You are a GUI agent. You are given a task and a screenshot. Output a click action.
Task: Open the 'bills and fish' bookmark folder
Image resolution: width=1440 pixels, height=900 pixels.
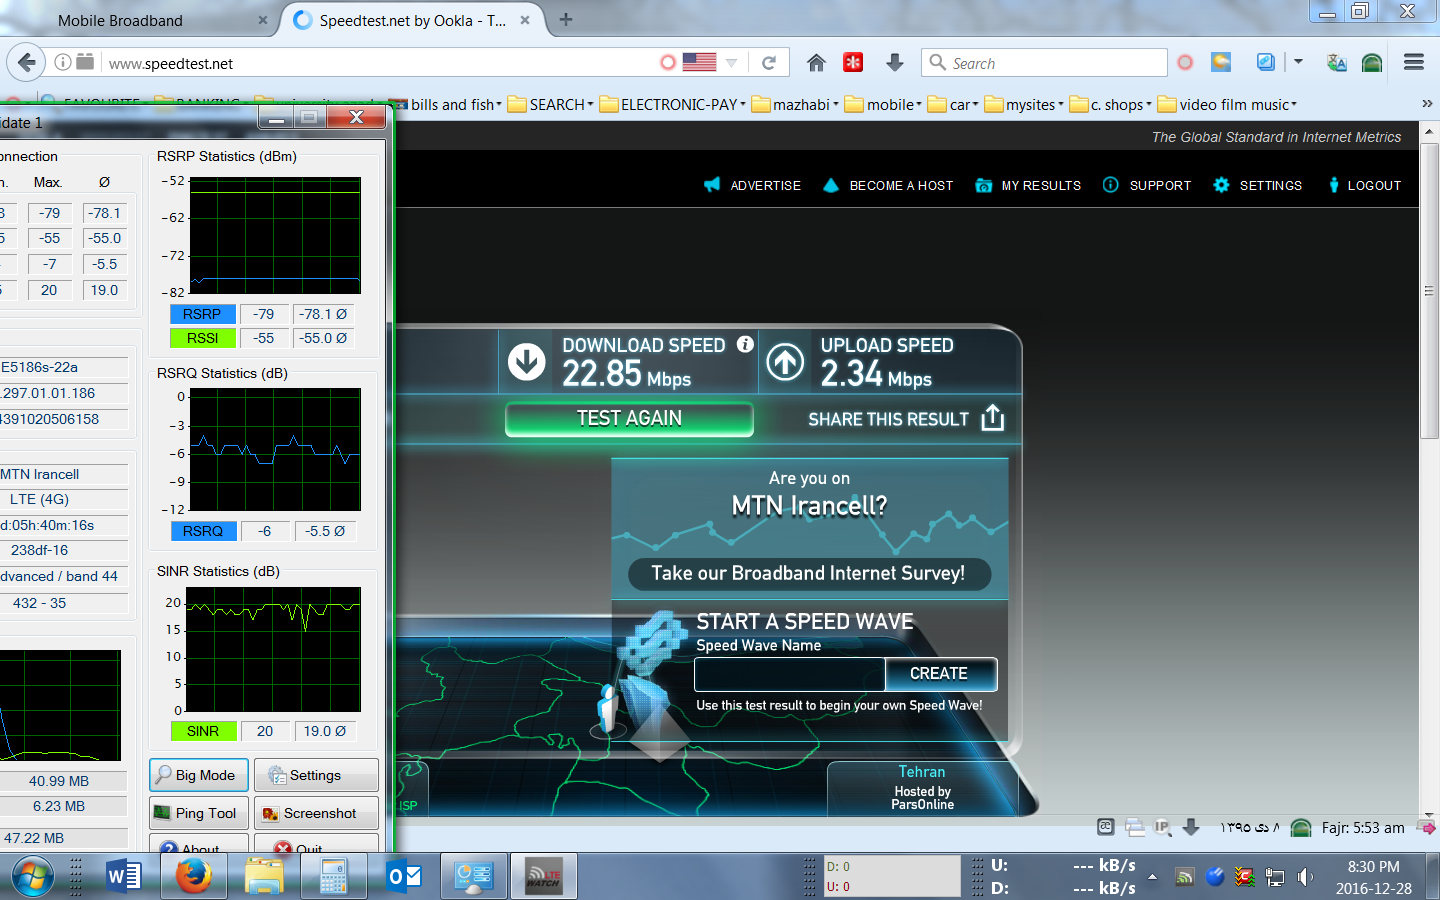tap(446, 104)
